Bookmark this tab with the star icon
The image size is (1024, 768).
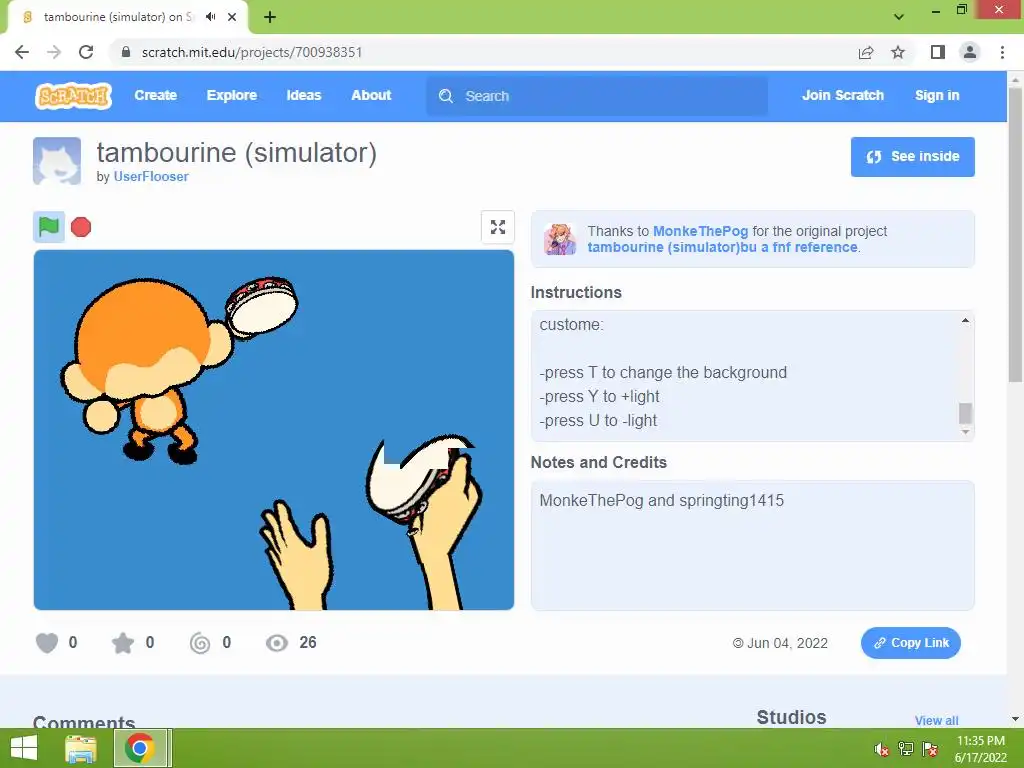tap(898, 52)
